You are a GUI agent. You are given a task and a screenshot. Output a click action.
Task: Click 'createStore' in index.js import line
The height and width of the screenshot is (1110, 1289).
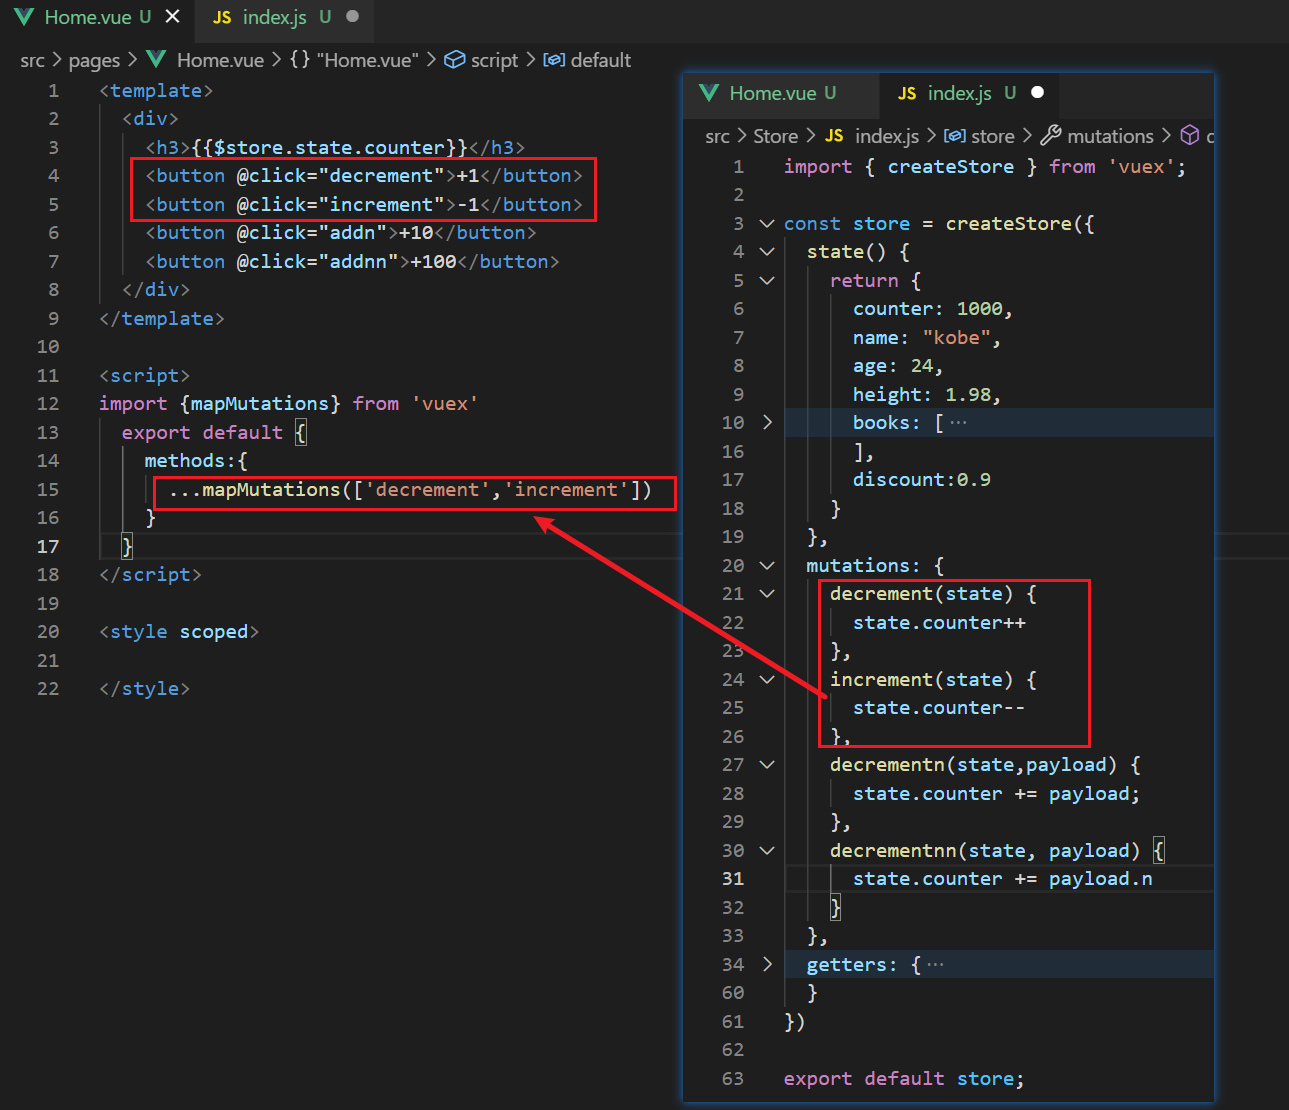pyautogui.click(x=951, y=167)
